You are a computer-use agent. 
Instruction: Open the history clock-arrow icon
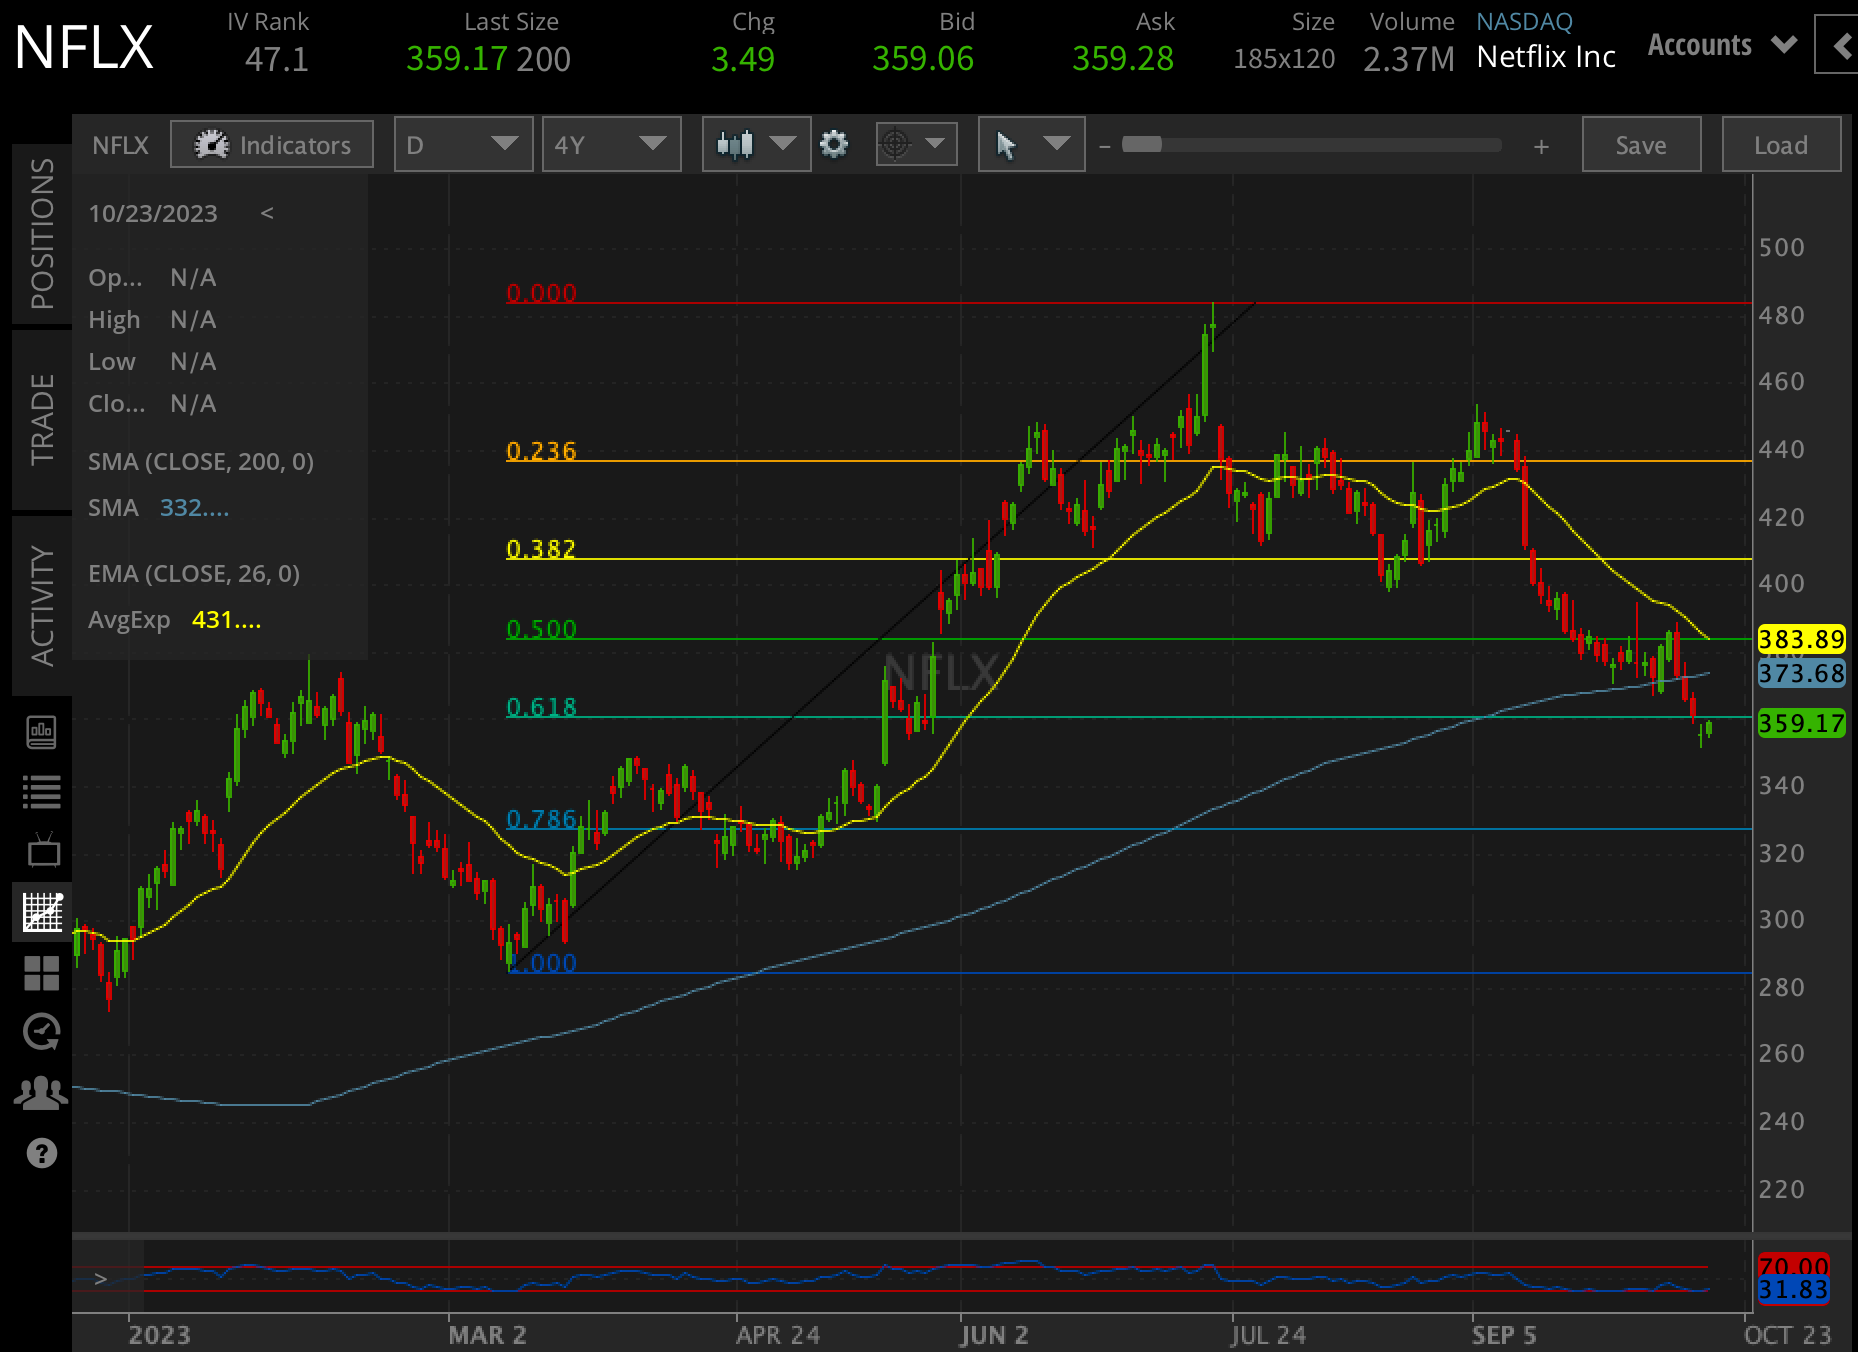(x=42, y=1032)
